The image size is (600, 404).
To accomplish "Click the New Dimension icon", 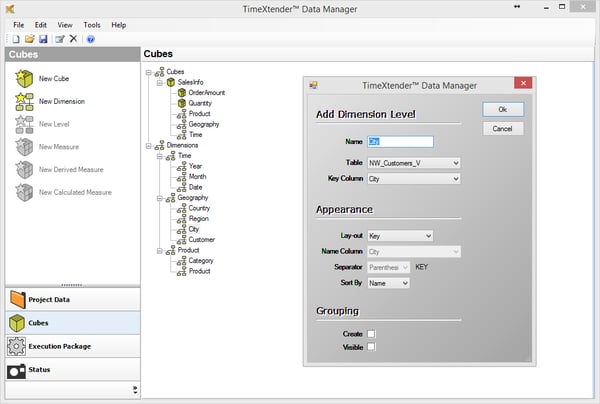I will click(24, 101).
